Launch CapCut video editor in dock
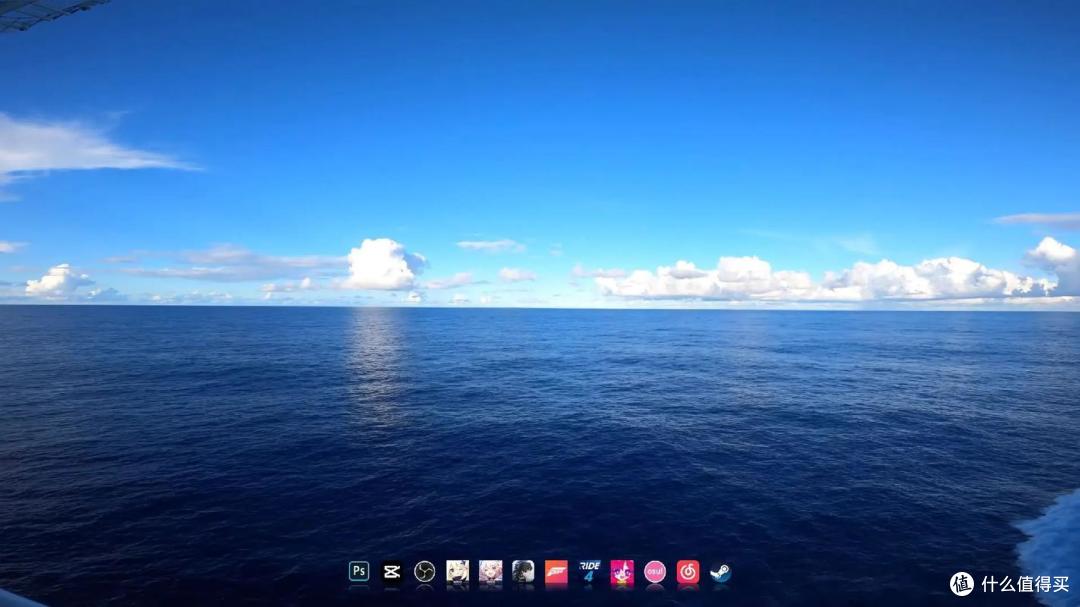 coord(392,571)
